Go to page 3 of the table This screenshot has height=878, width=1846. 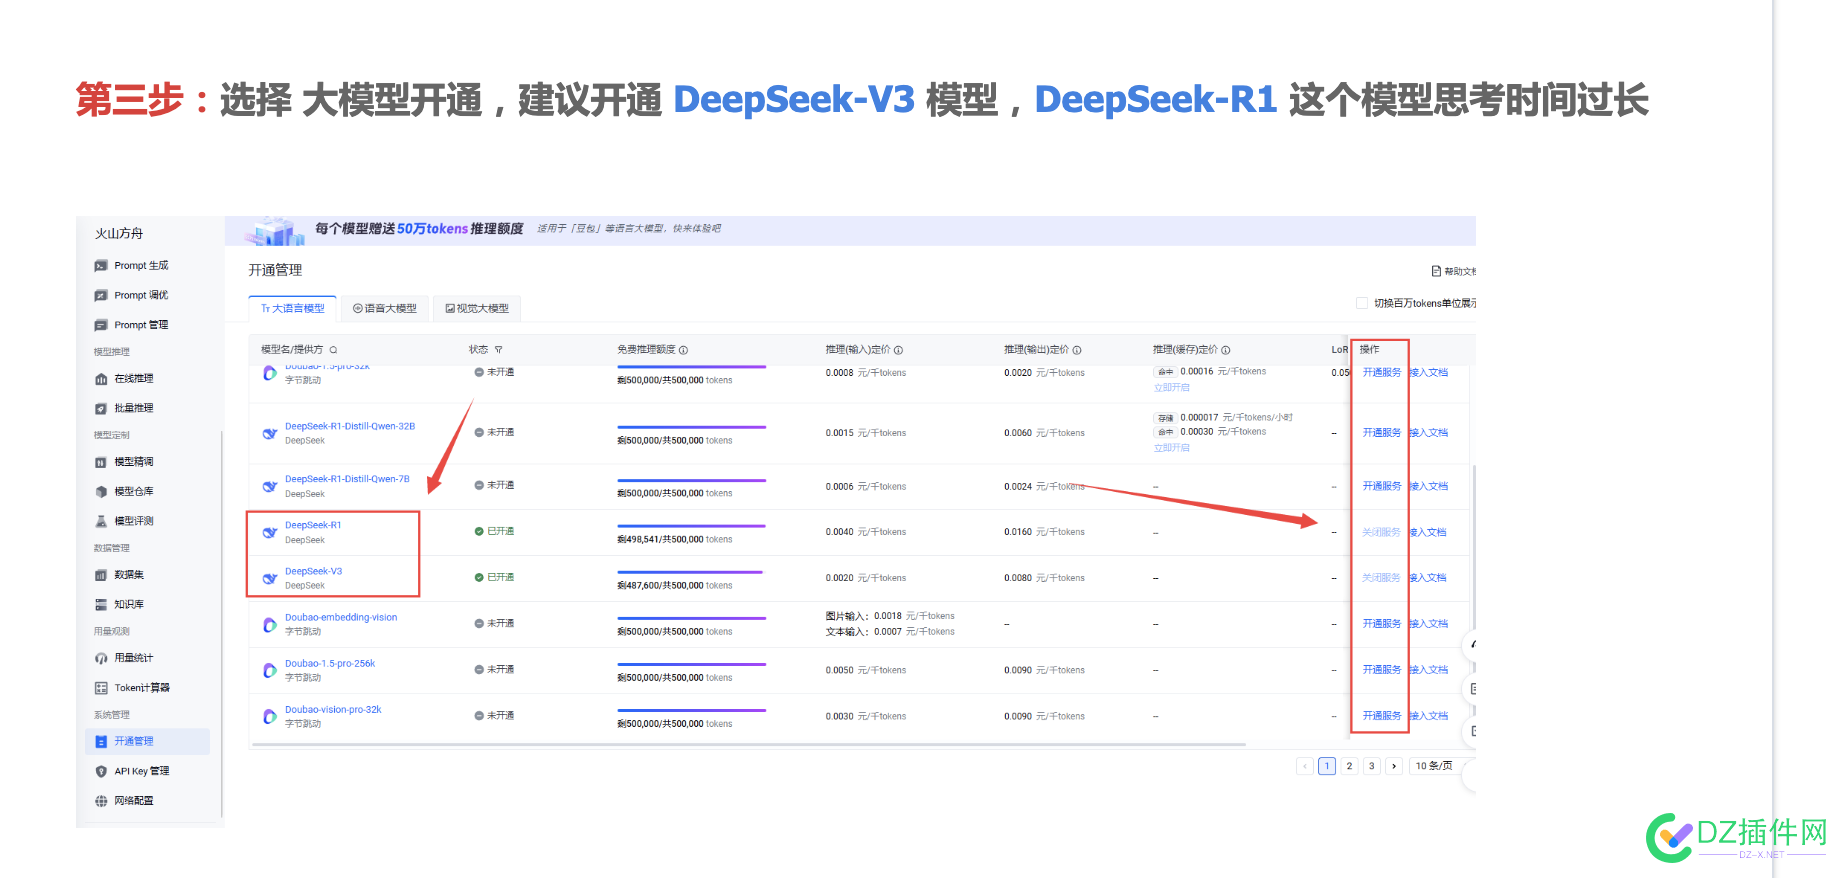tap(1371, 766)
